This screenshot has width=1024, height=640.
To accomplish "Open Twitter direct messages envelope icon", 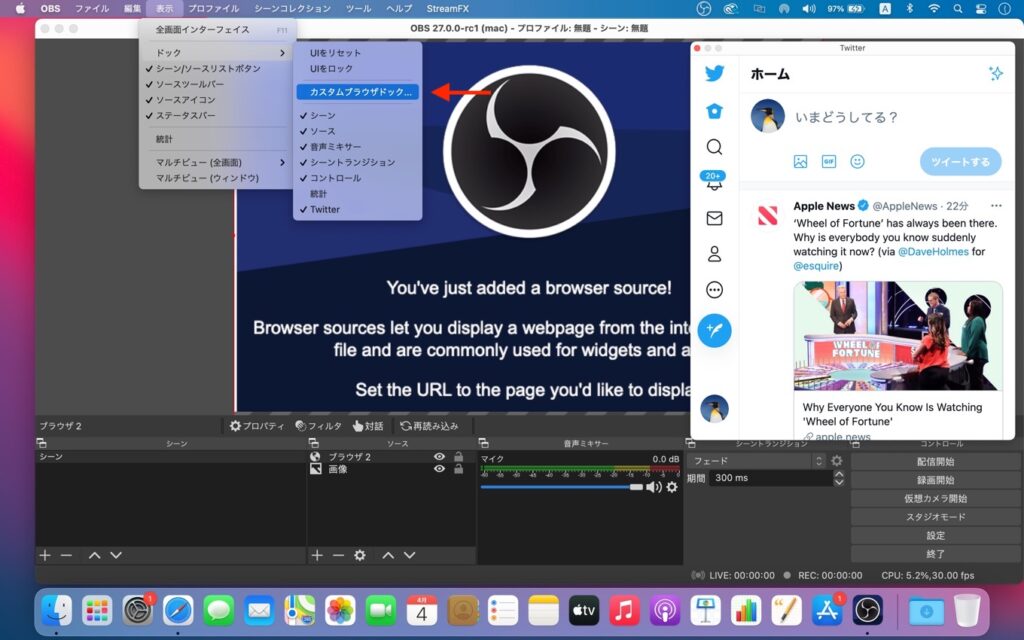I will tap(714, 217).
